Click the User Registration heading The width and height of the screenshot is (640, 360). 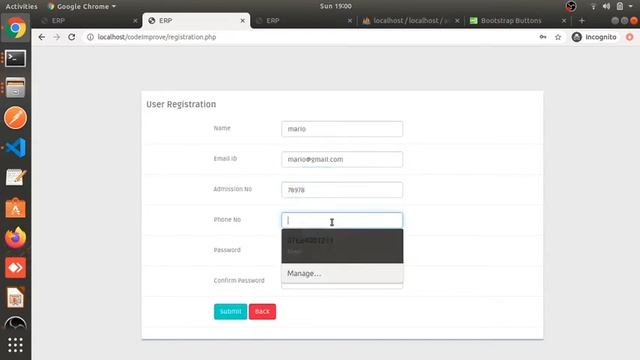pyautogui.click(x=181, y=104)
